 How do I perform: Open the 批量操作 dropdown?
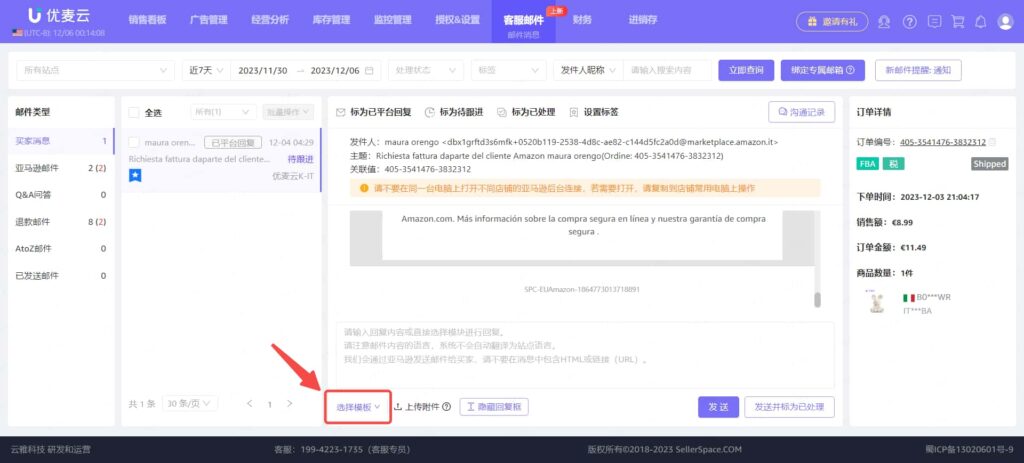(288, 112)
